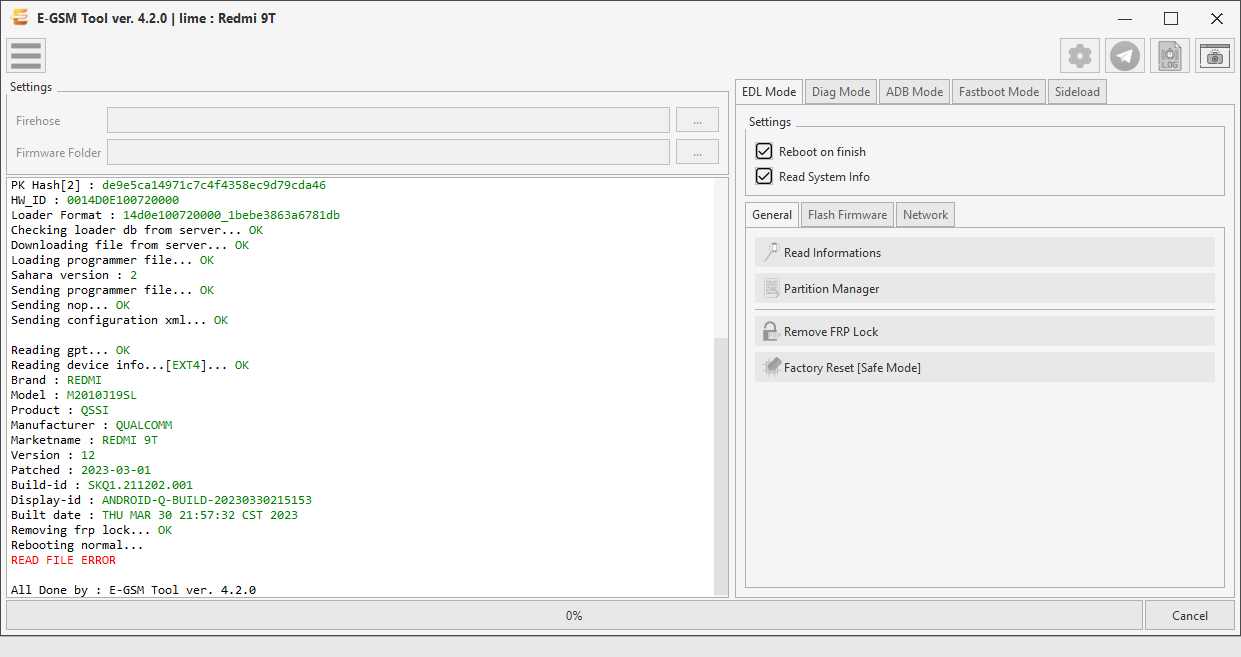This screenshot has height=657, width=1241.
Task: Click the Read Informations icon
Action: [x=770, y=252]
